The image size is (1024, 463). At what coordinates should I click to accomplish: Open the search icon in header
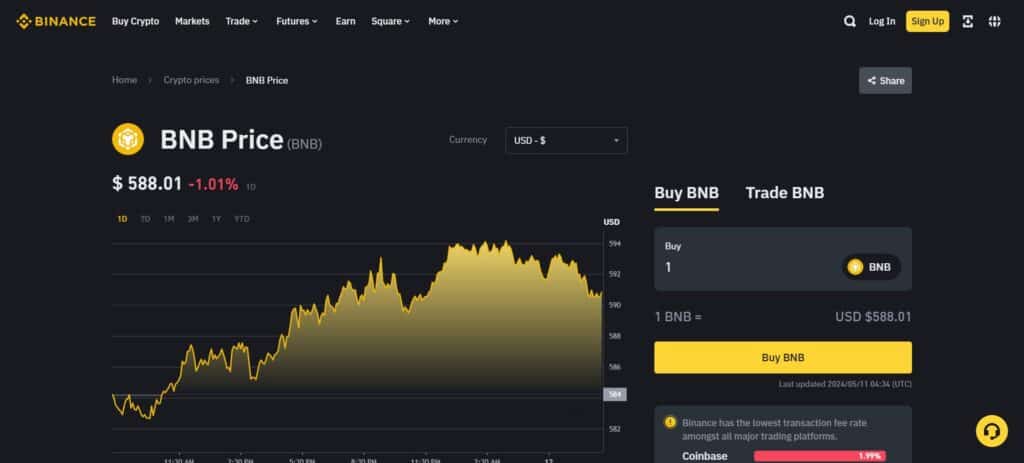(850, 22)
